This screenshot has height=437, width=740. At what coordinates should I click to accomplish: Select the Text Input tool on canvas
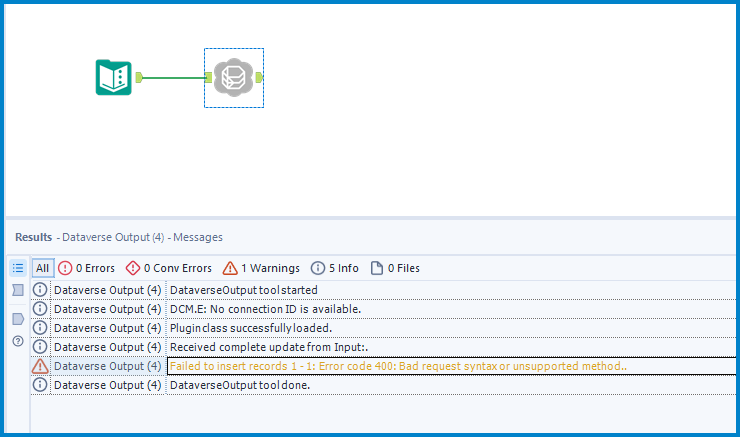tap(114, 77)
